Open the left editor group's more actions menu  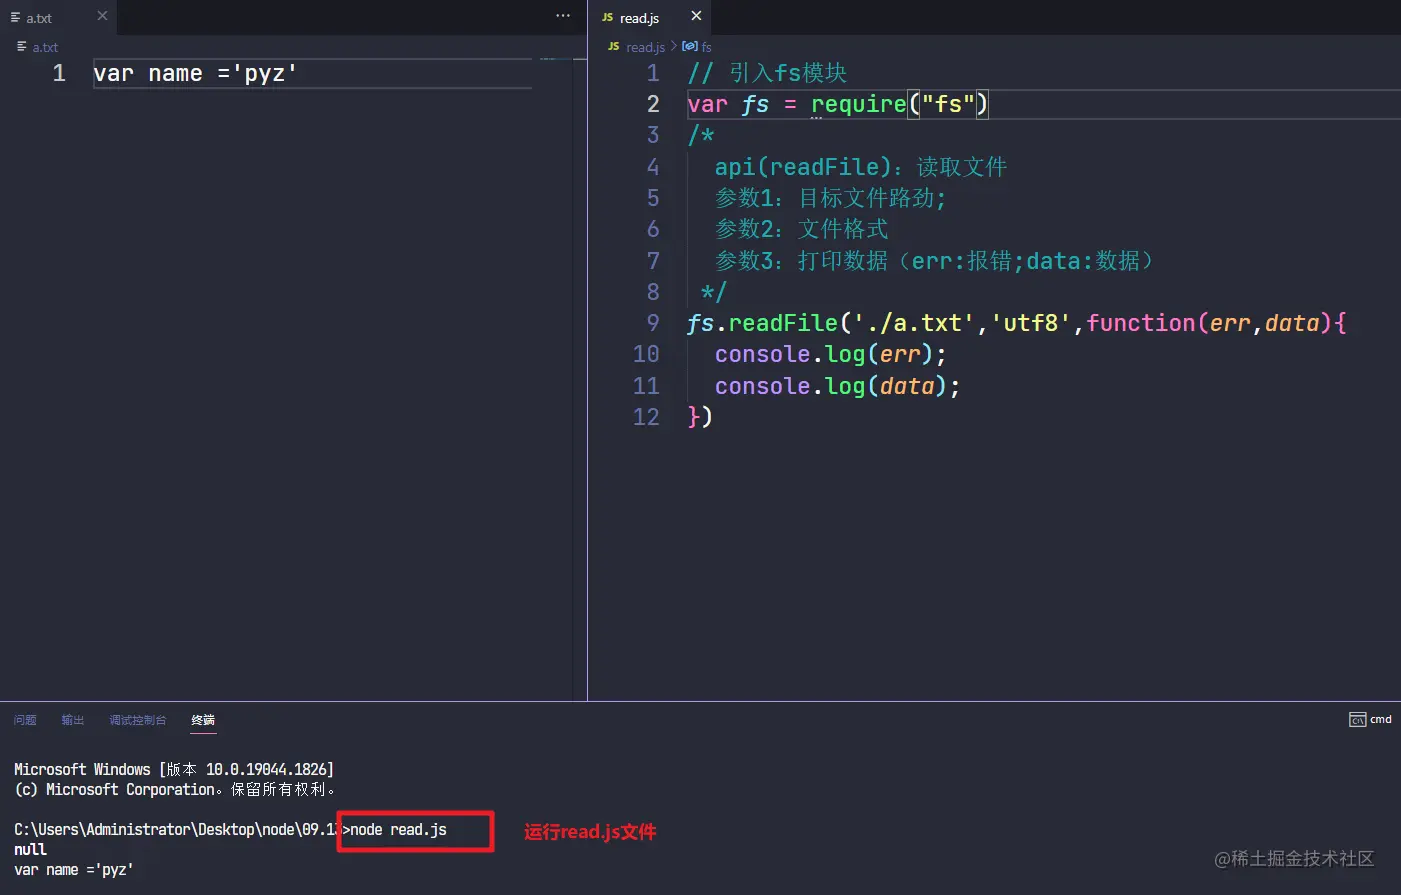(x=563, y=16)
